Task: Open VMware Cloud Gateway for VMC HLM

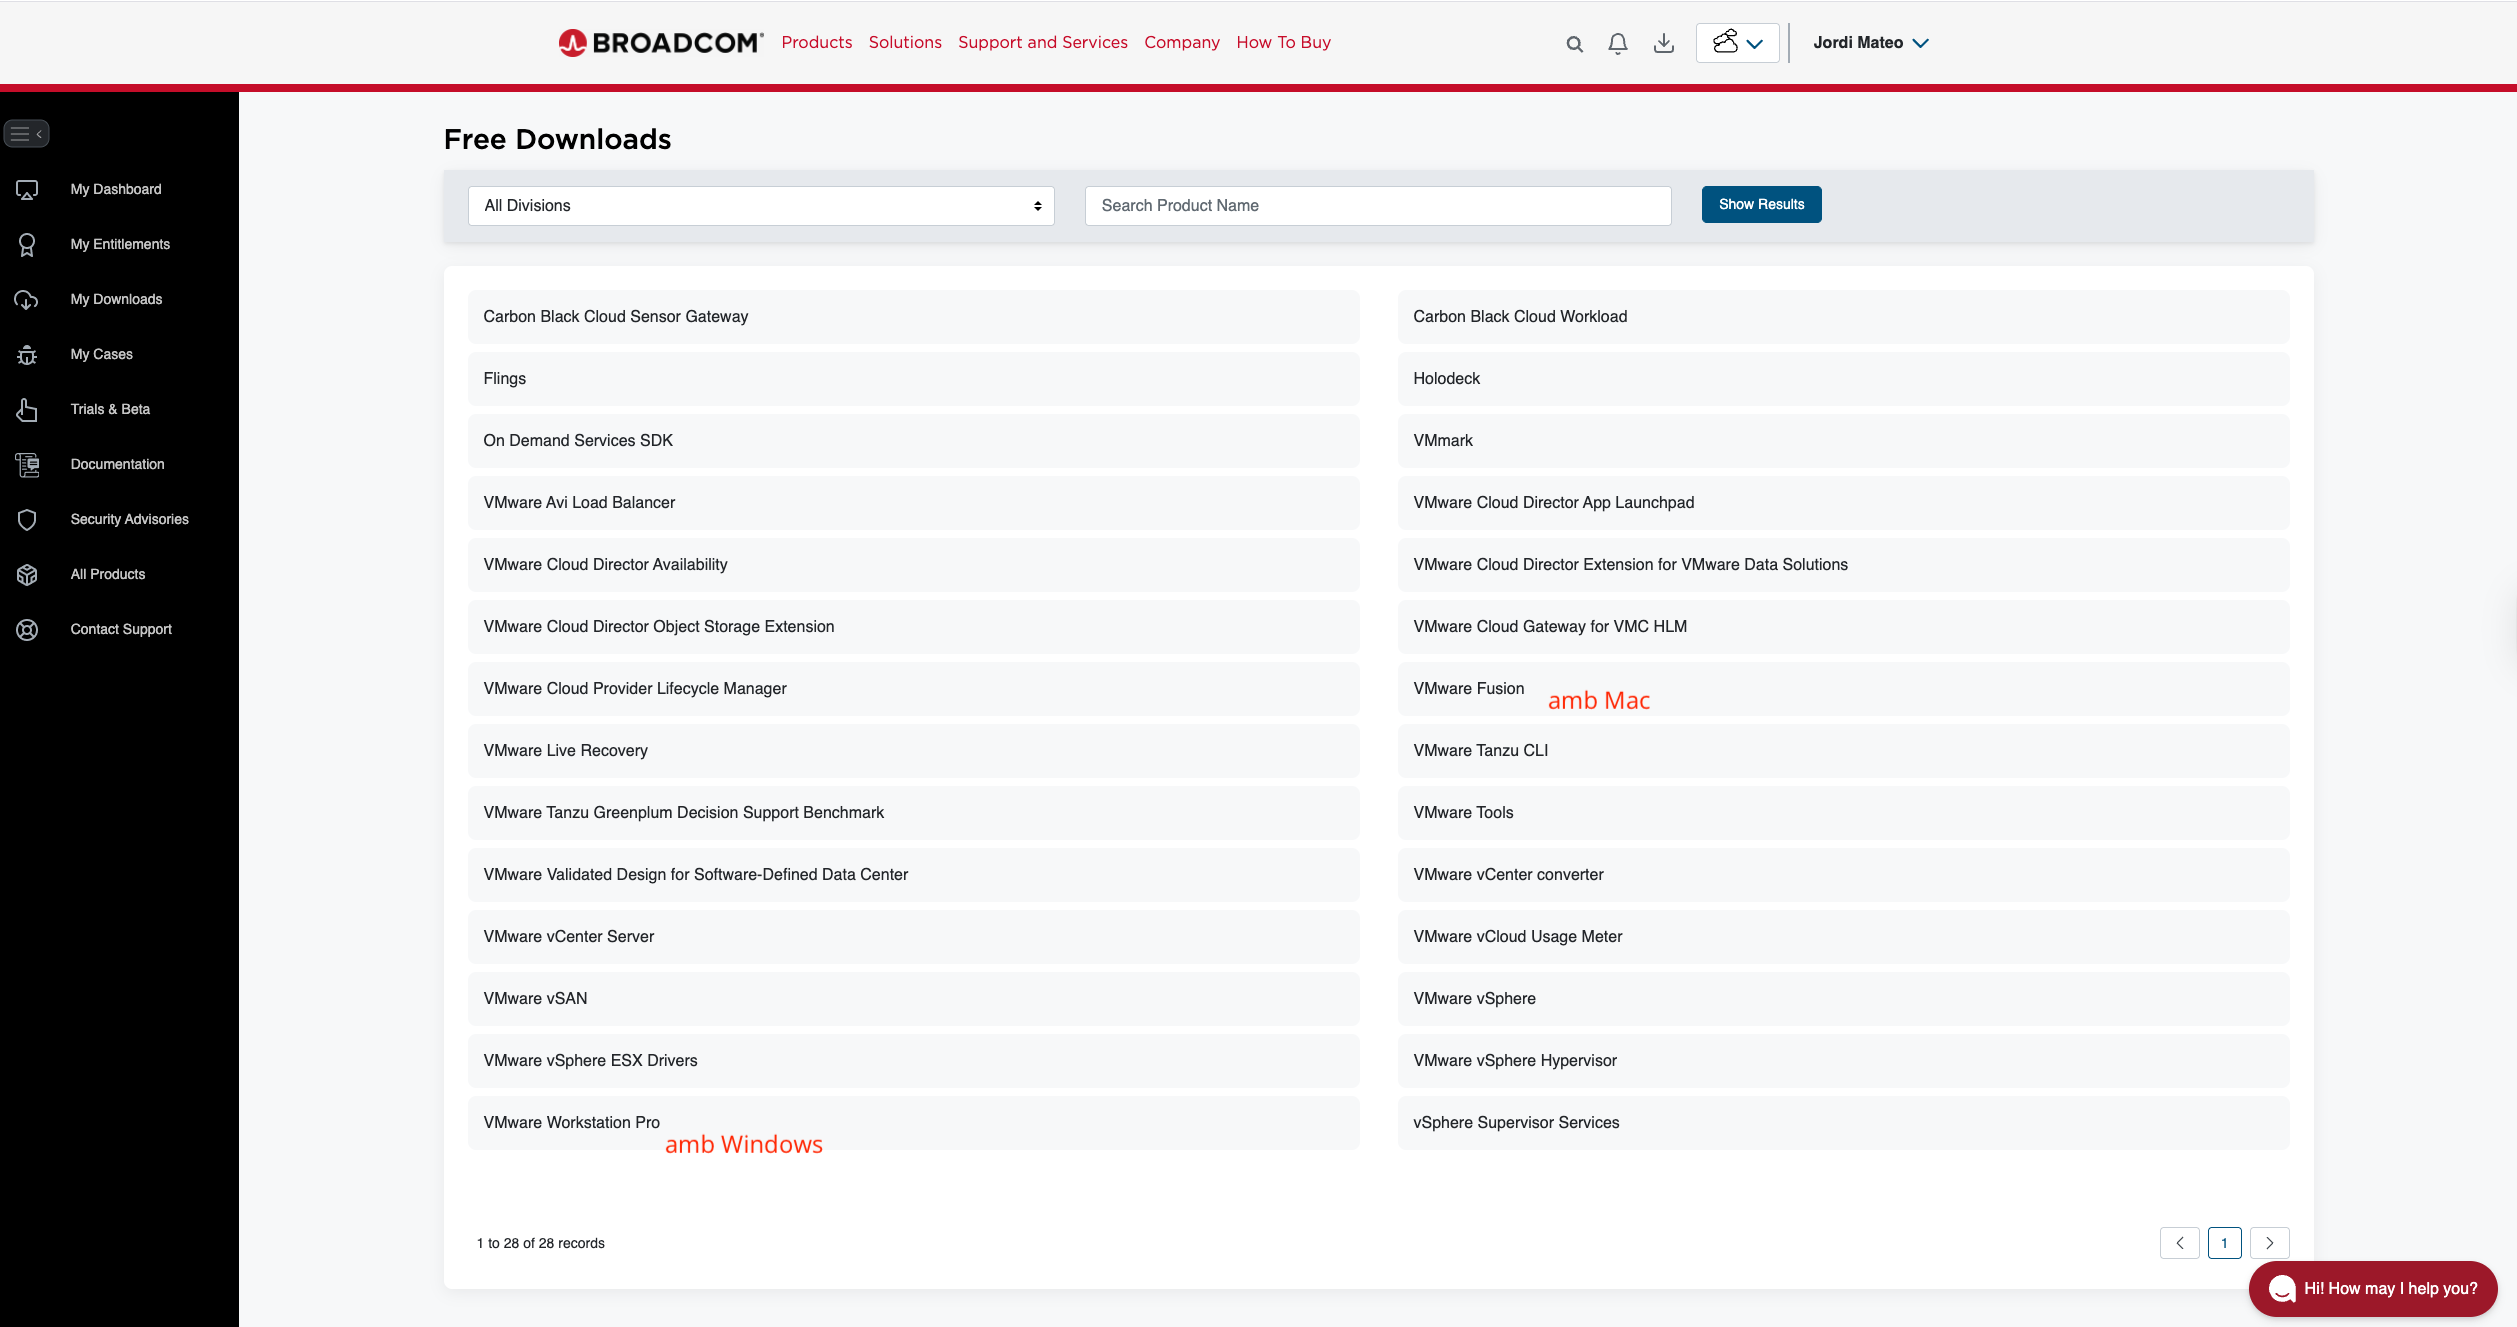Action: 1843,627
